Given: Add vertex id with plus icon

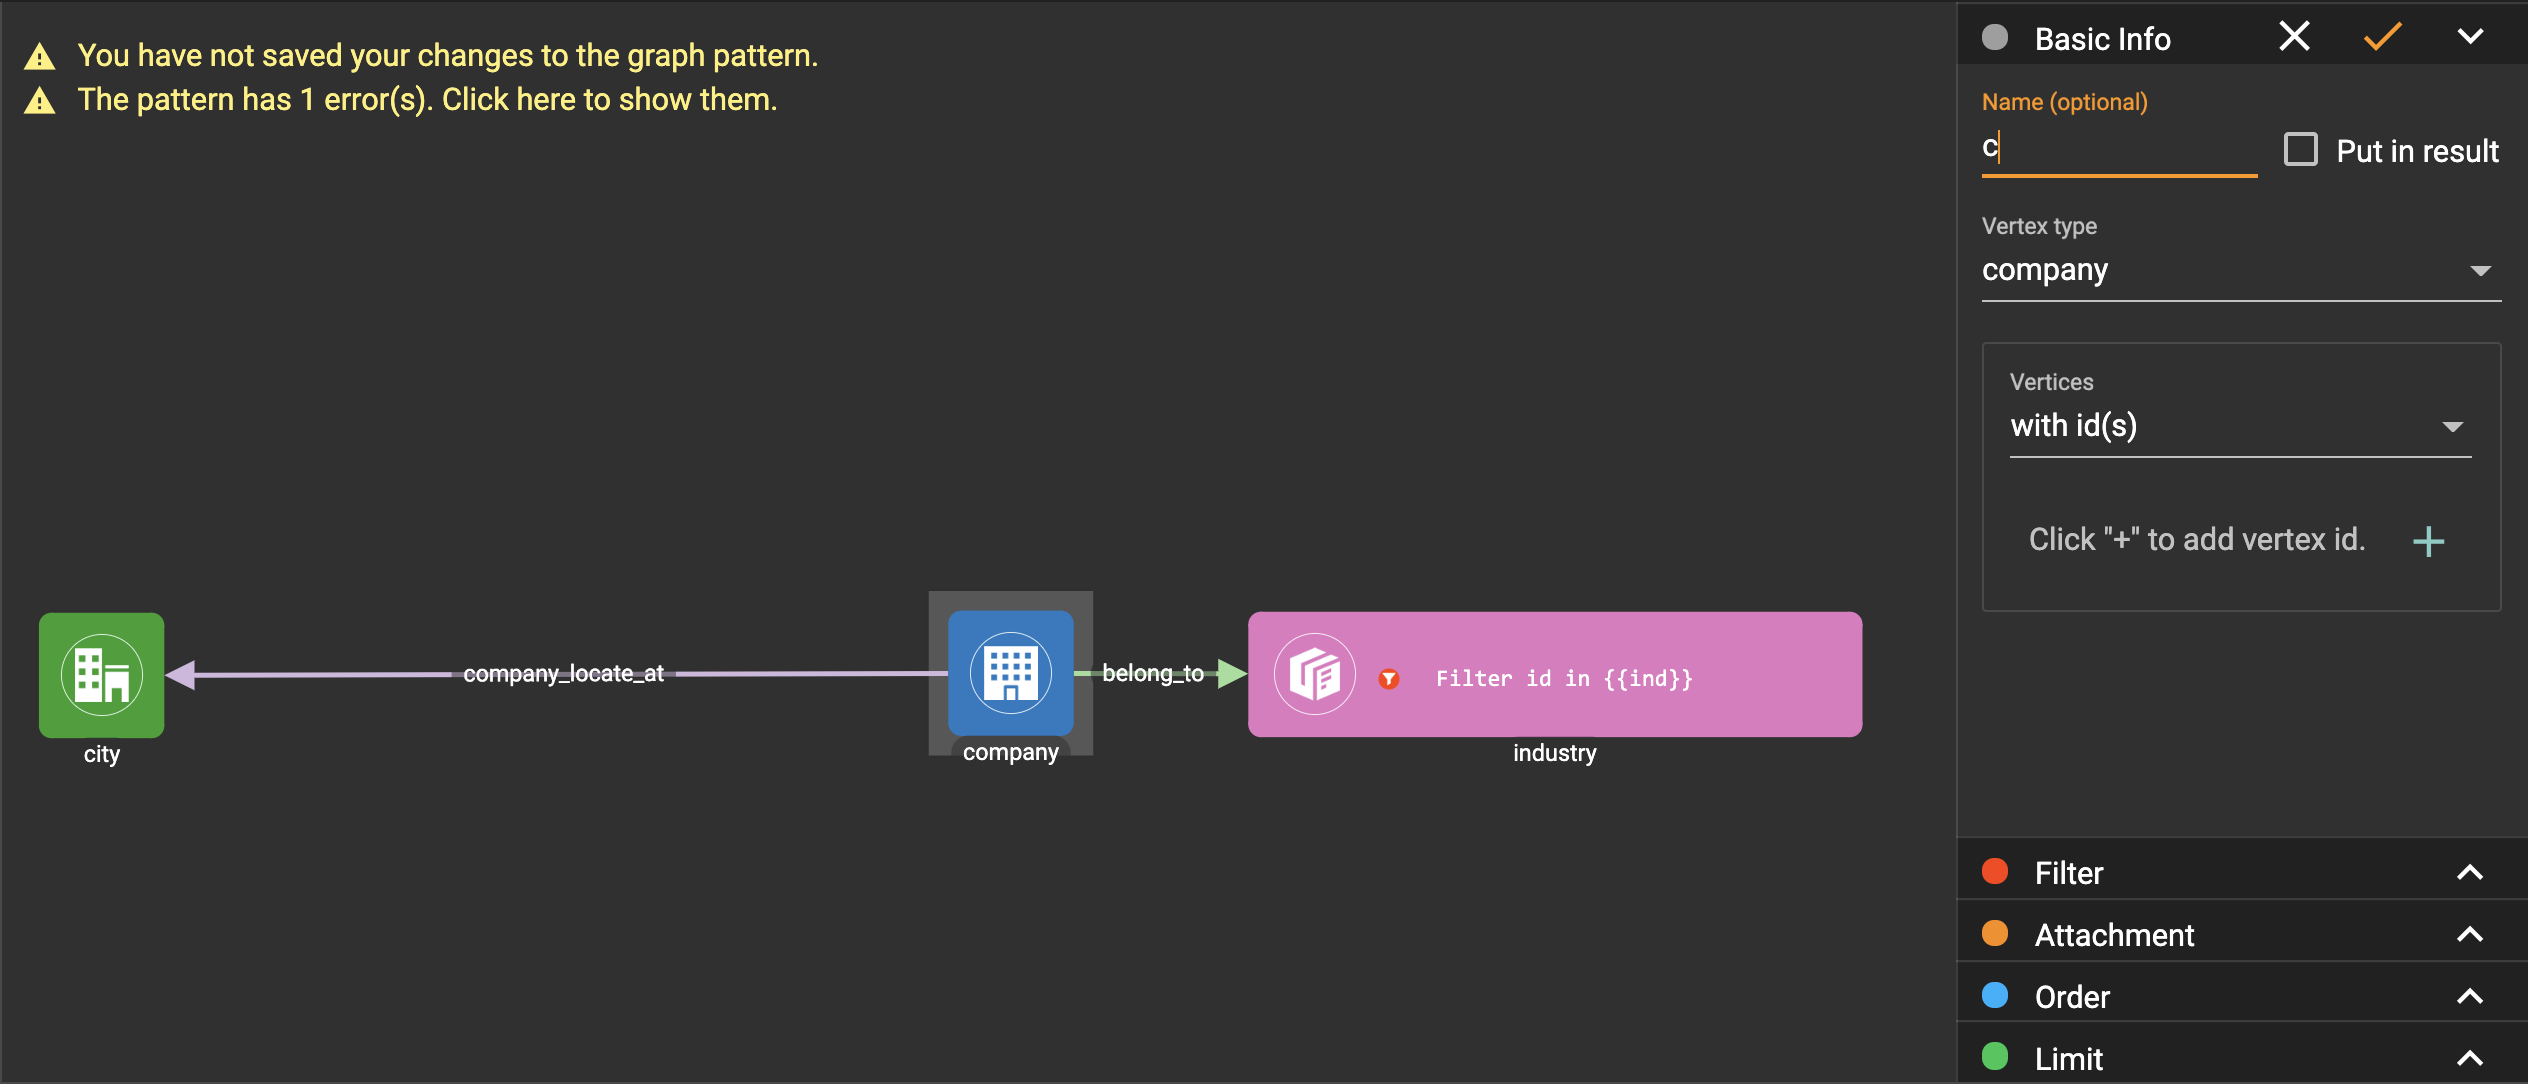Looking at the screenshot, I should (2428, 541).
